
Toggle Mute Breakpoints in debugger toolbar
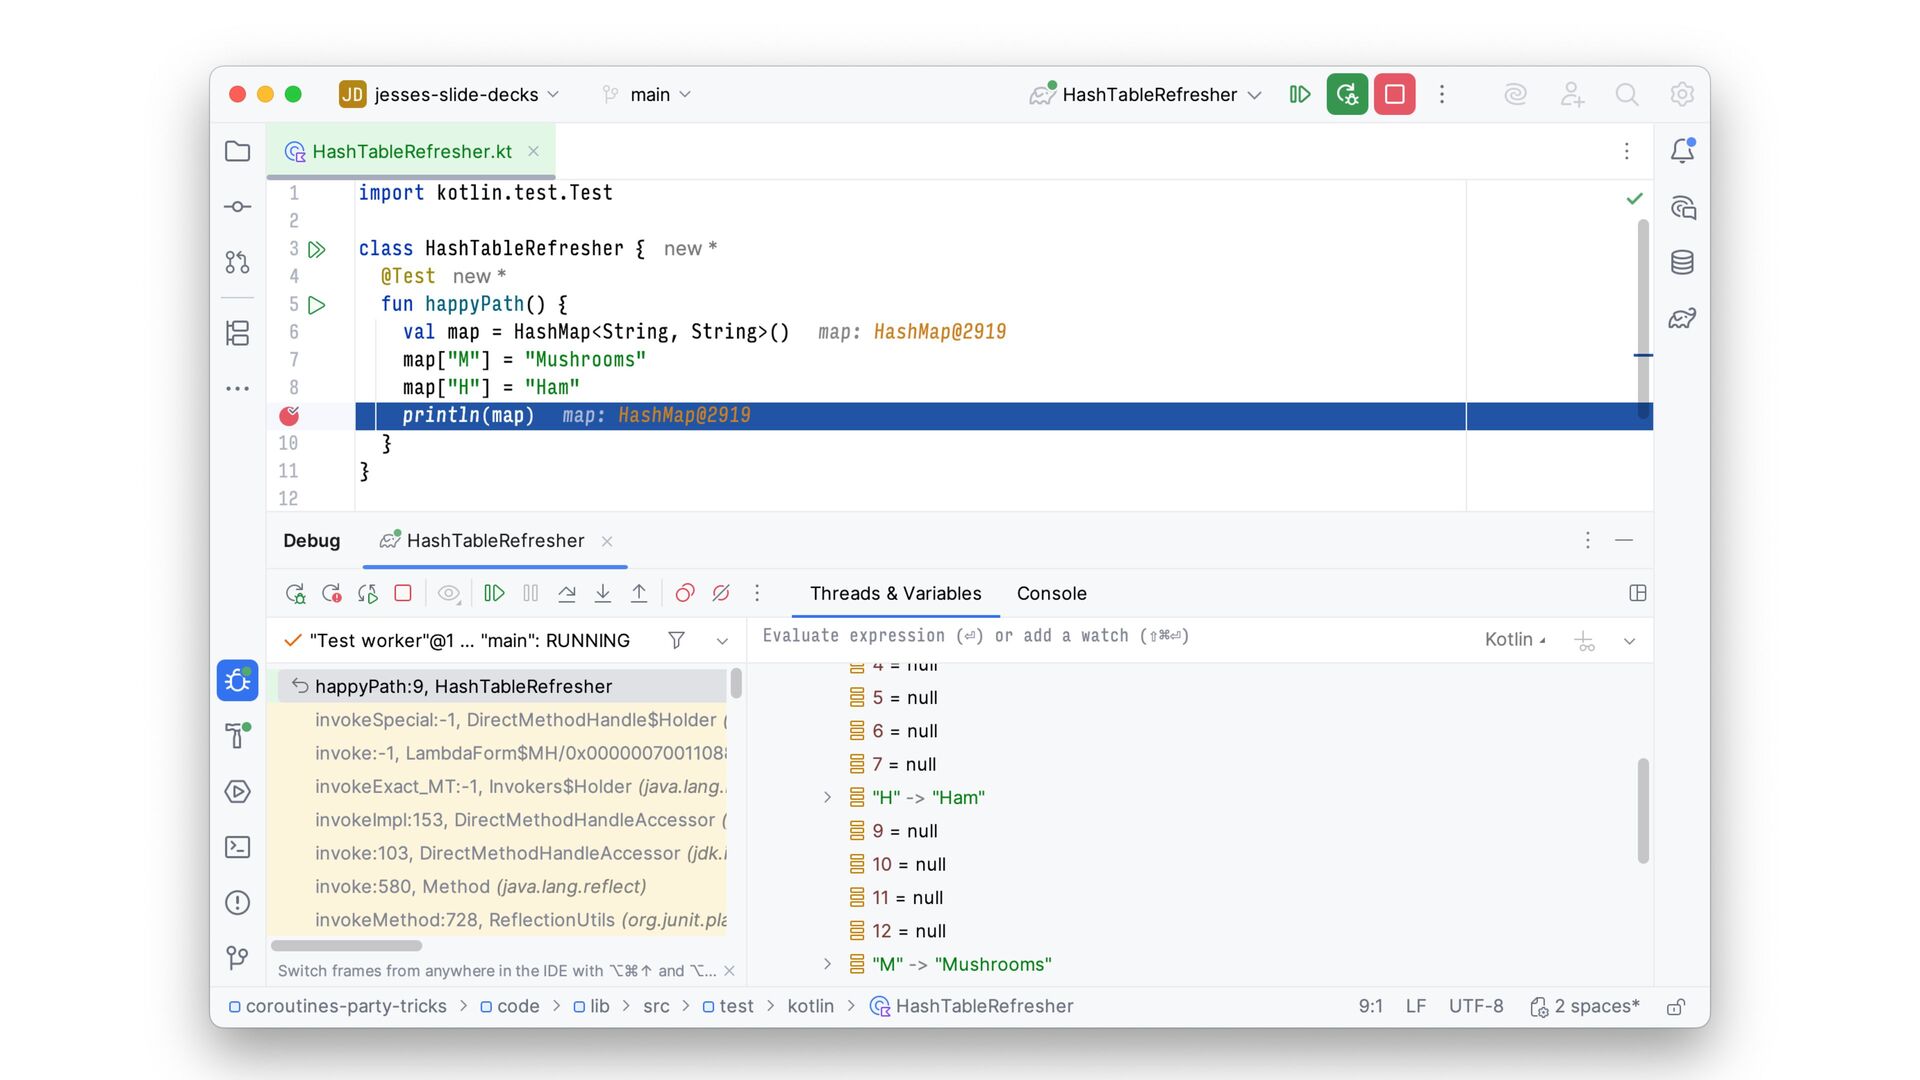(721, 593)
